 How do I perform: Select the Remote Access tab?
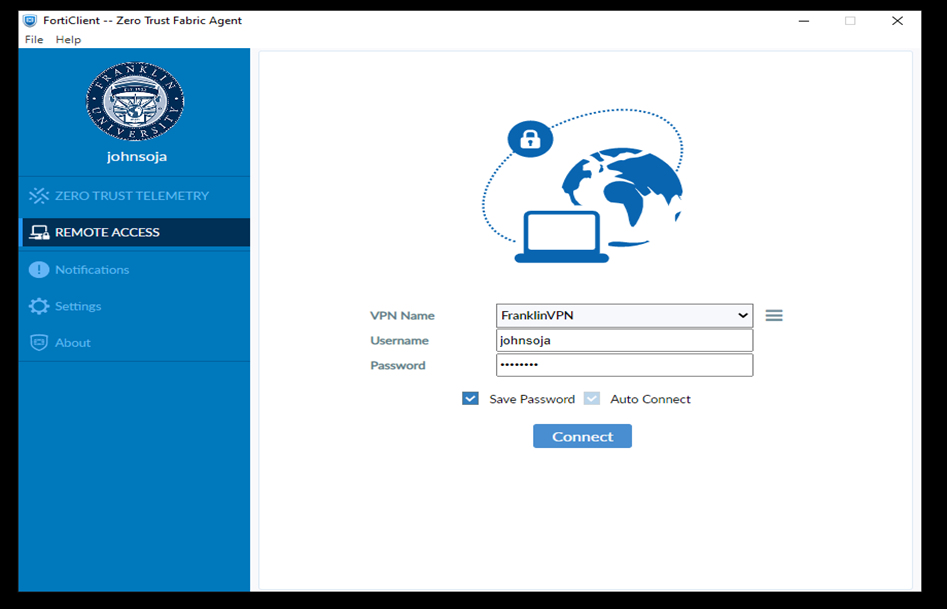(x=134, y=233)
